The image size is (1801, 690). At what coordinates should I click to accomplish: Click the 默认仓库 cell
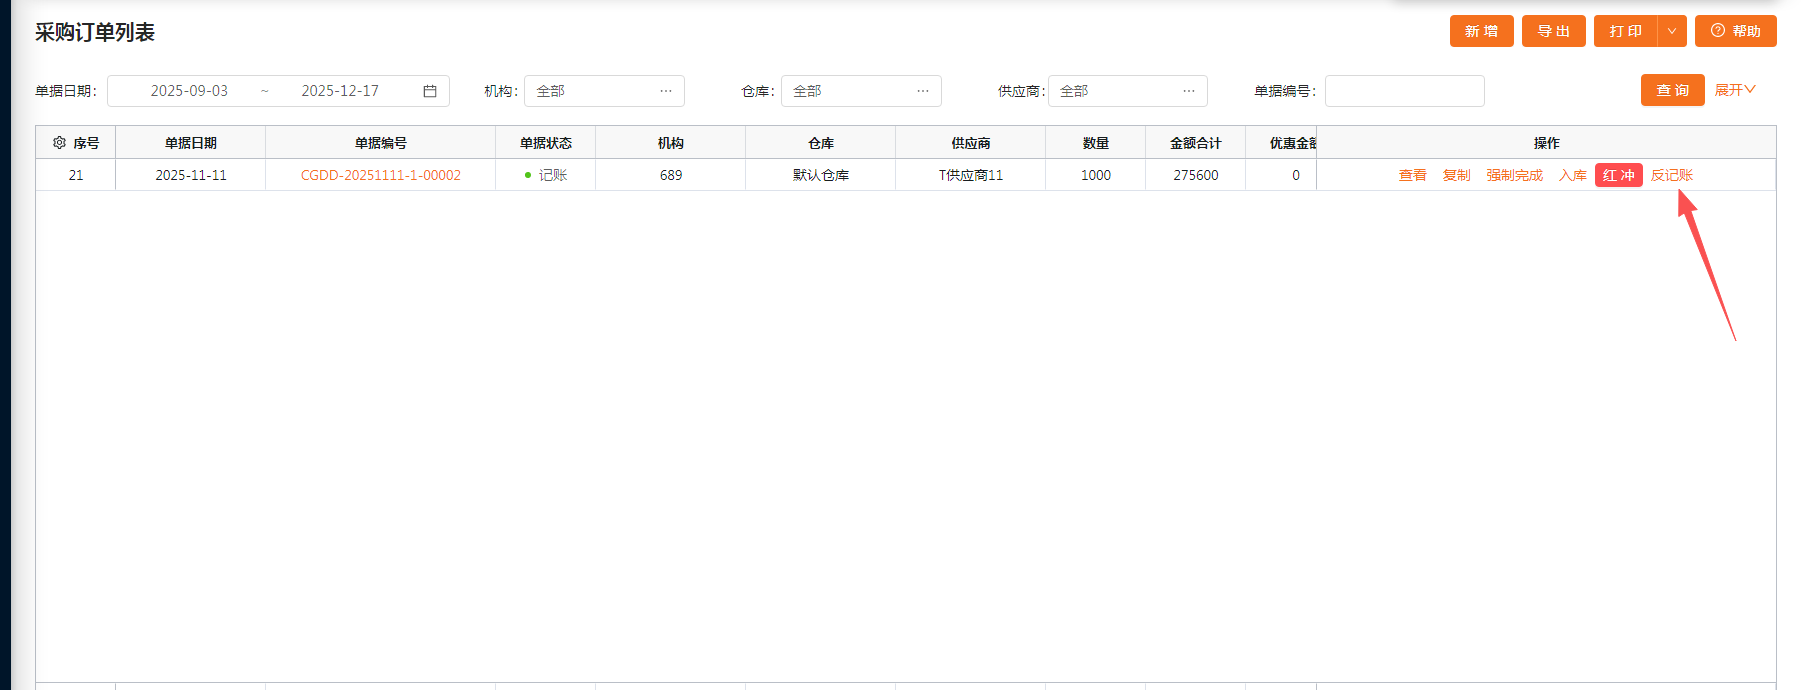[821, 175]
